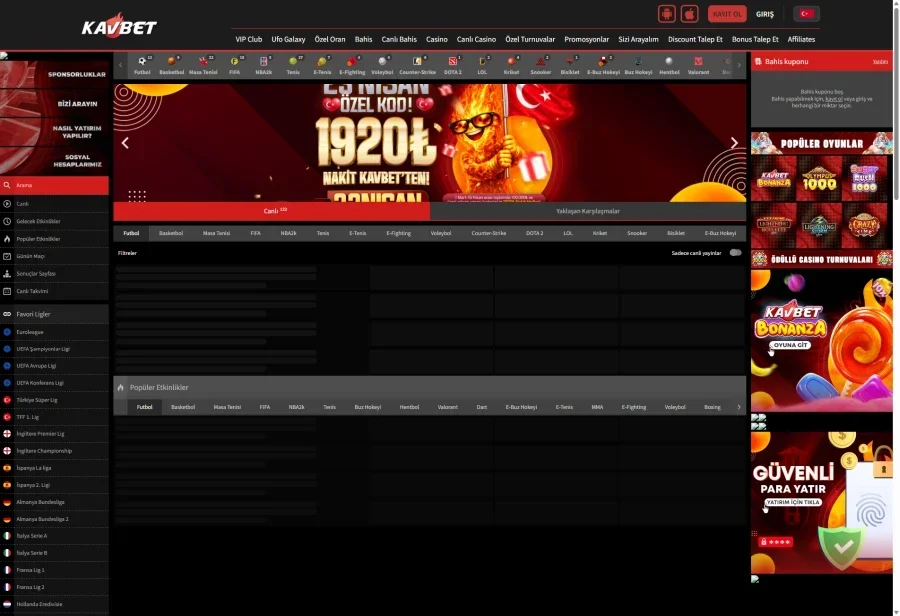The width and height of the screenshot is (900, 616).
Task: Select the Masa Tenisi sport icon
Action: coord(203,65)
